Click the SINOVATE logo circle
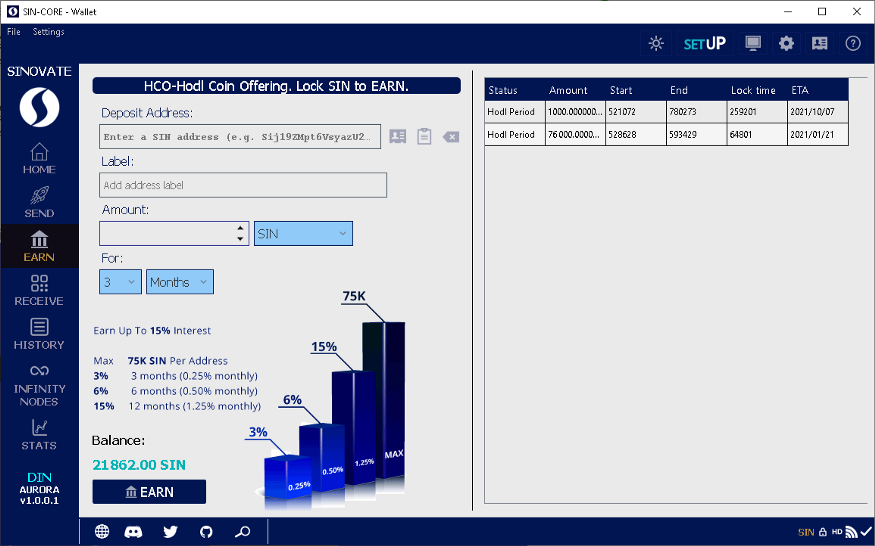The image size is (875, 546). [39, 107]
